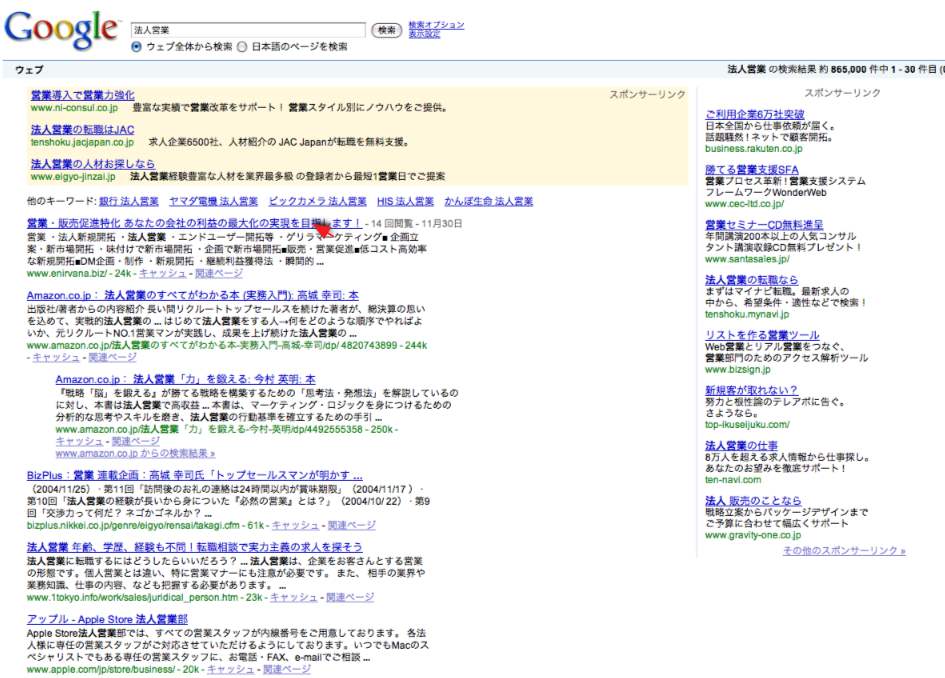Viewport: 945px width, 678px height.
Task: Open キャッシュ for the bizplus.nikkei.co.jp result
Action: pos(295,526)
